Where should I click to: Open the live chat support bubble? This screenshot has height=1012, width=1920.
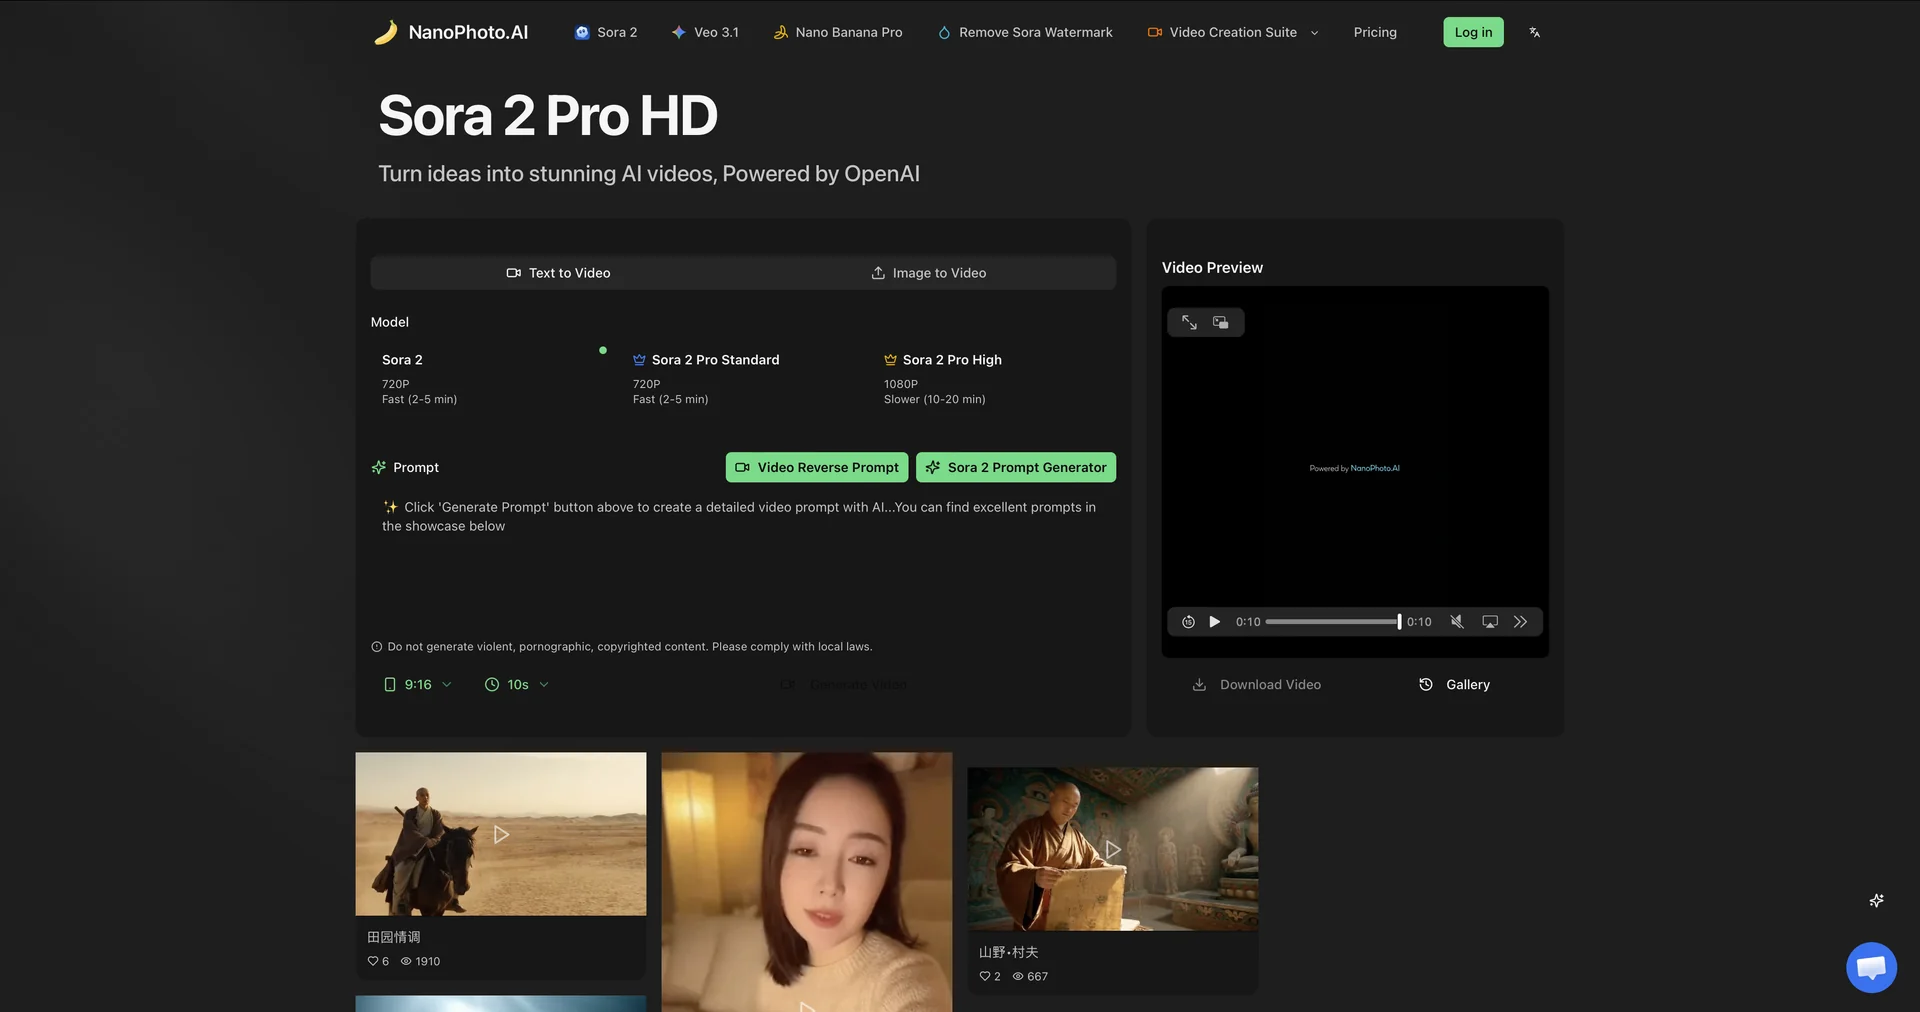point(1871,967)
